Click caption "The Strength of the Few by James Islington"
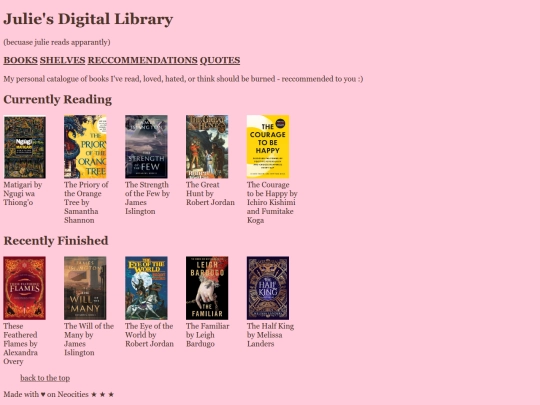Viewport: 540px width, 405px height. coord(147,198)
